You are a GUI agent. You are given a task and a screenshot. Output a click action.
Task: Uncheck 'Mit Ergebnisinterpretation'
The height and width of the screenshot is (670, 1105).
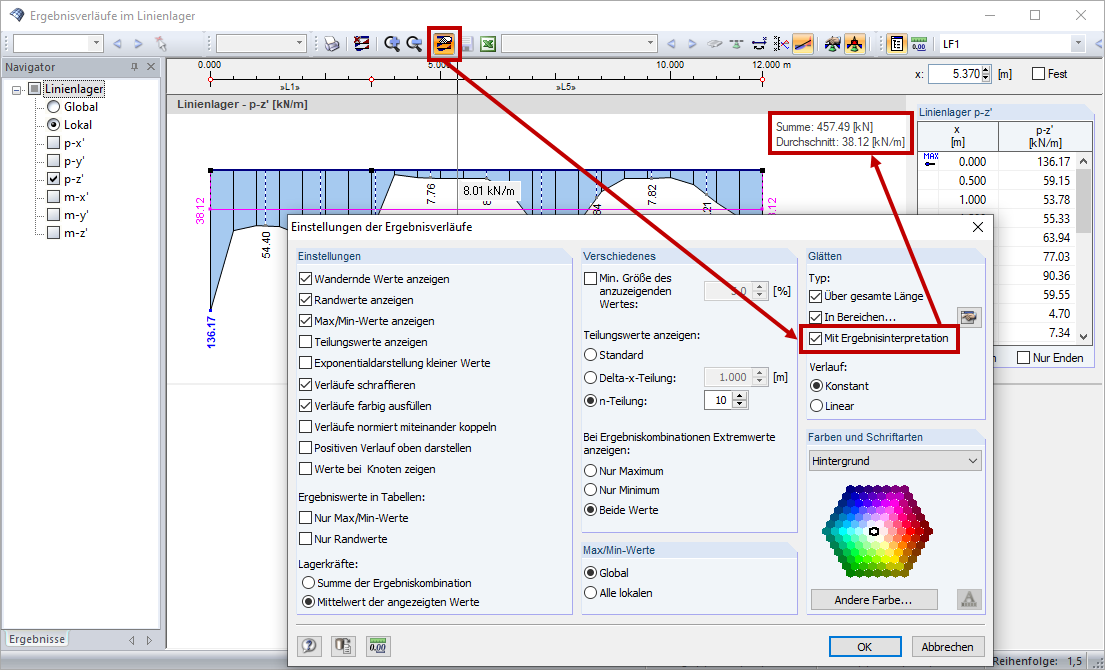[815, 338]
